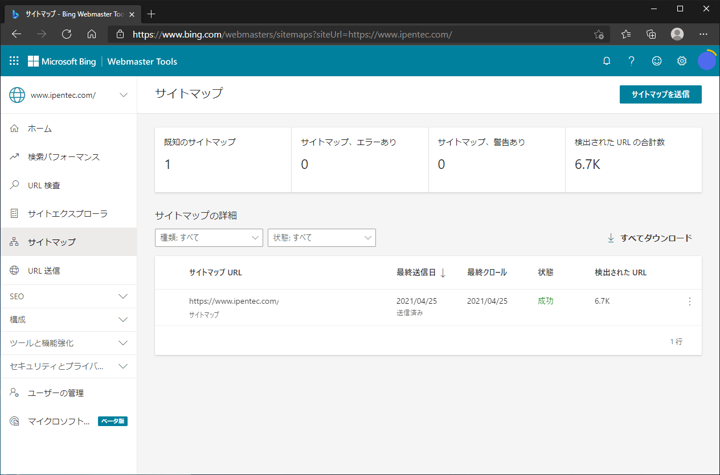
Task: Expand the SEO section
Action: click(x=69, y=296)
